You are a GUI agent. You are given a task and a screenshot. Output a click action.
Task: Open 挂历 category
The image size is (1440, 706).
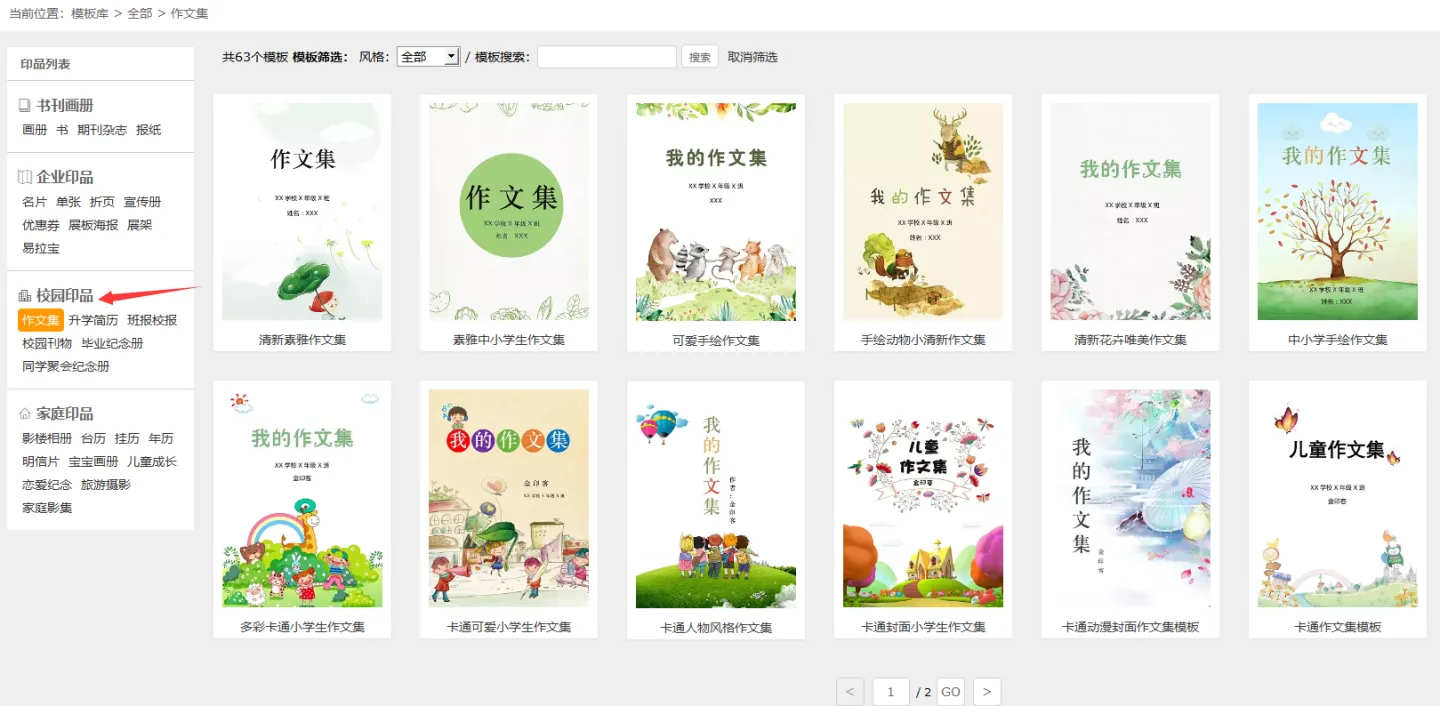click(127, 438)
